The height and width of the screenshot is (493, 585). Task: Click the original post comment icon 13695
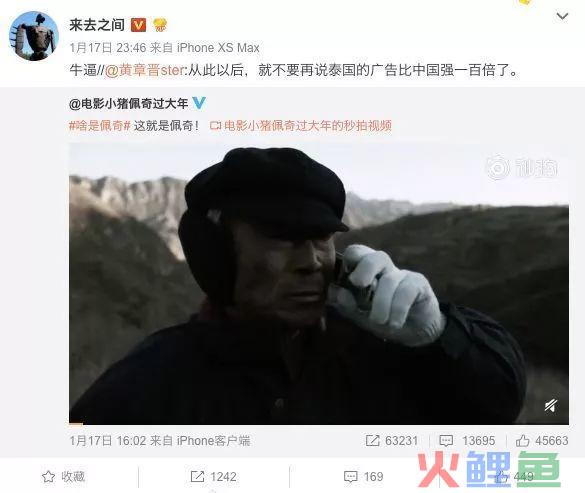point(467,440)
